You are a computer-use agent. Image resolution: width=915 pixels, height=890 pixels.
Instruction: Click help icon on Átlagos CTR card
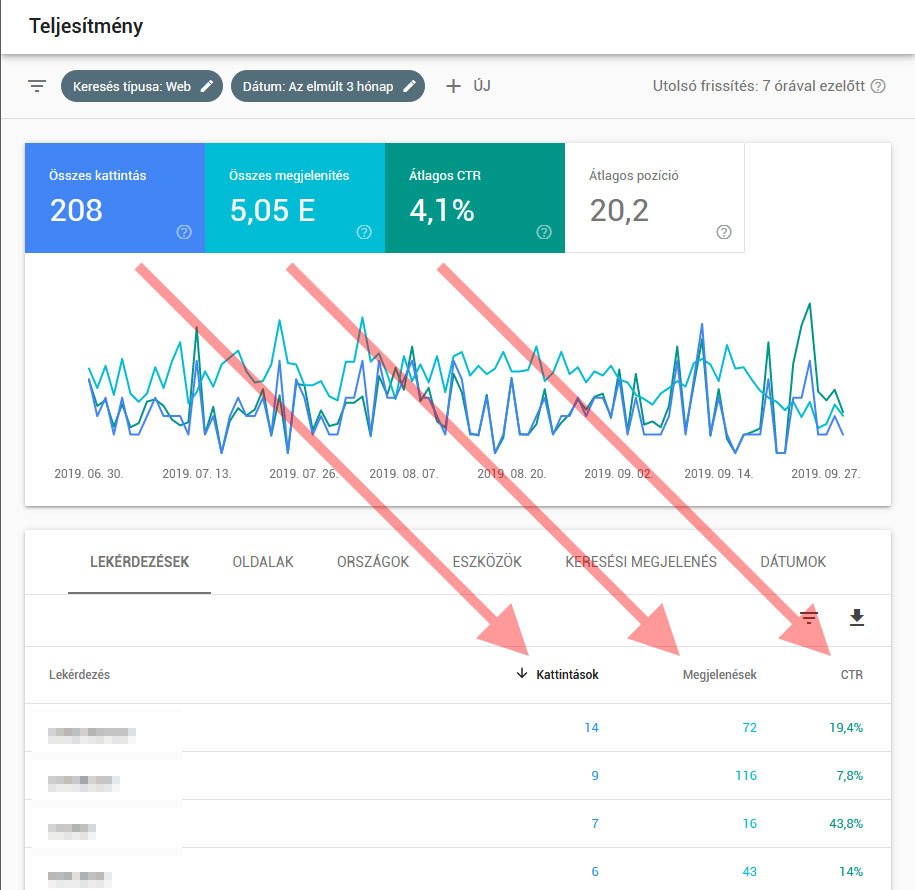[544, 232]
